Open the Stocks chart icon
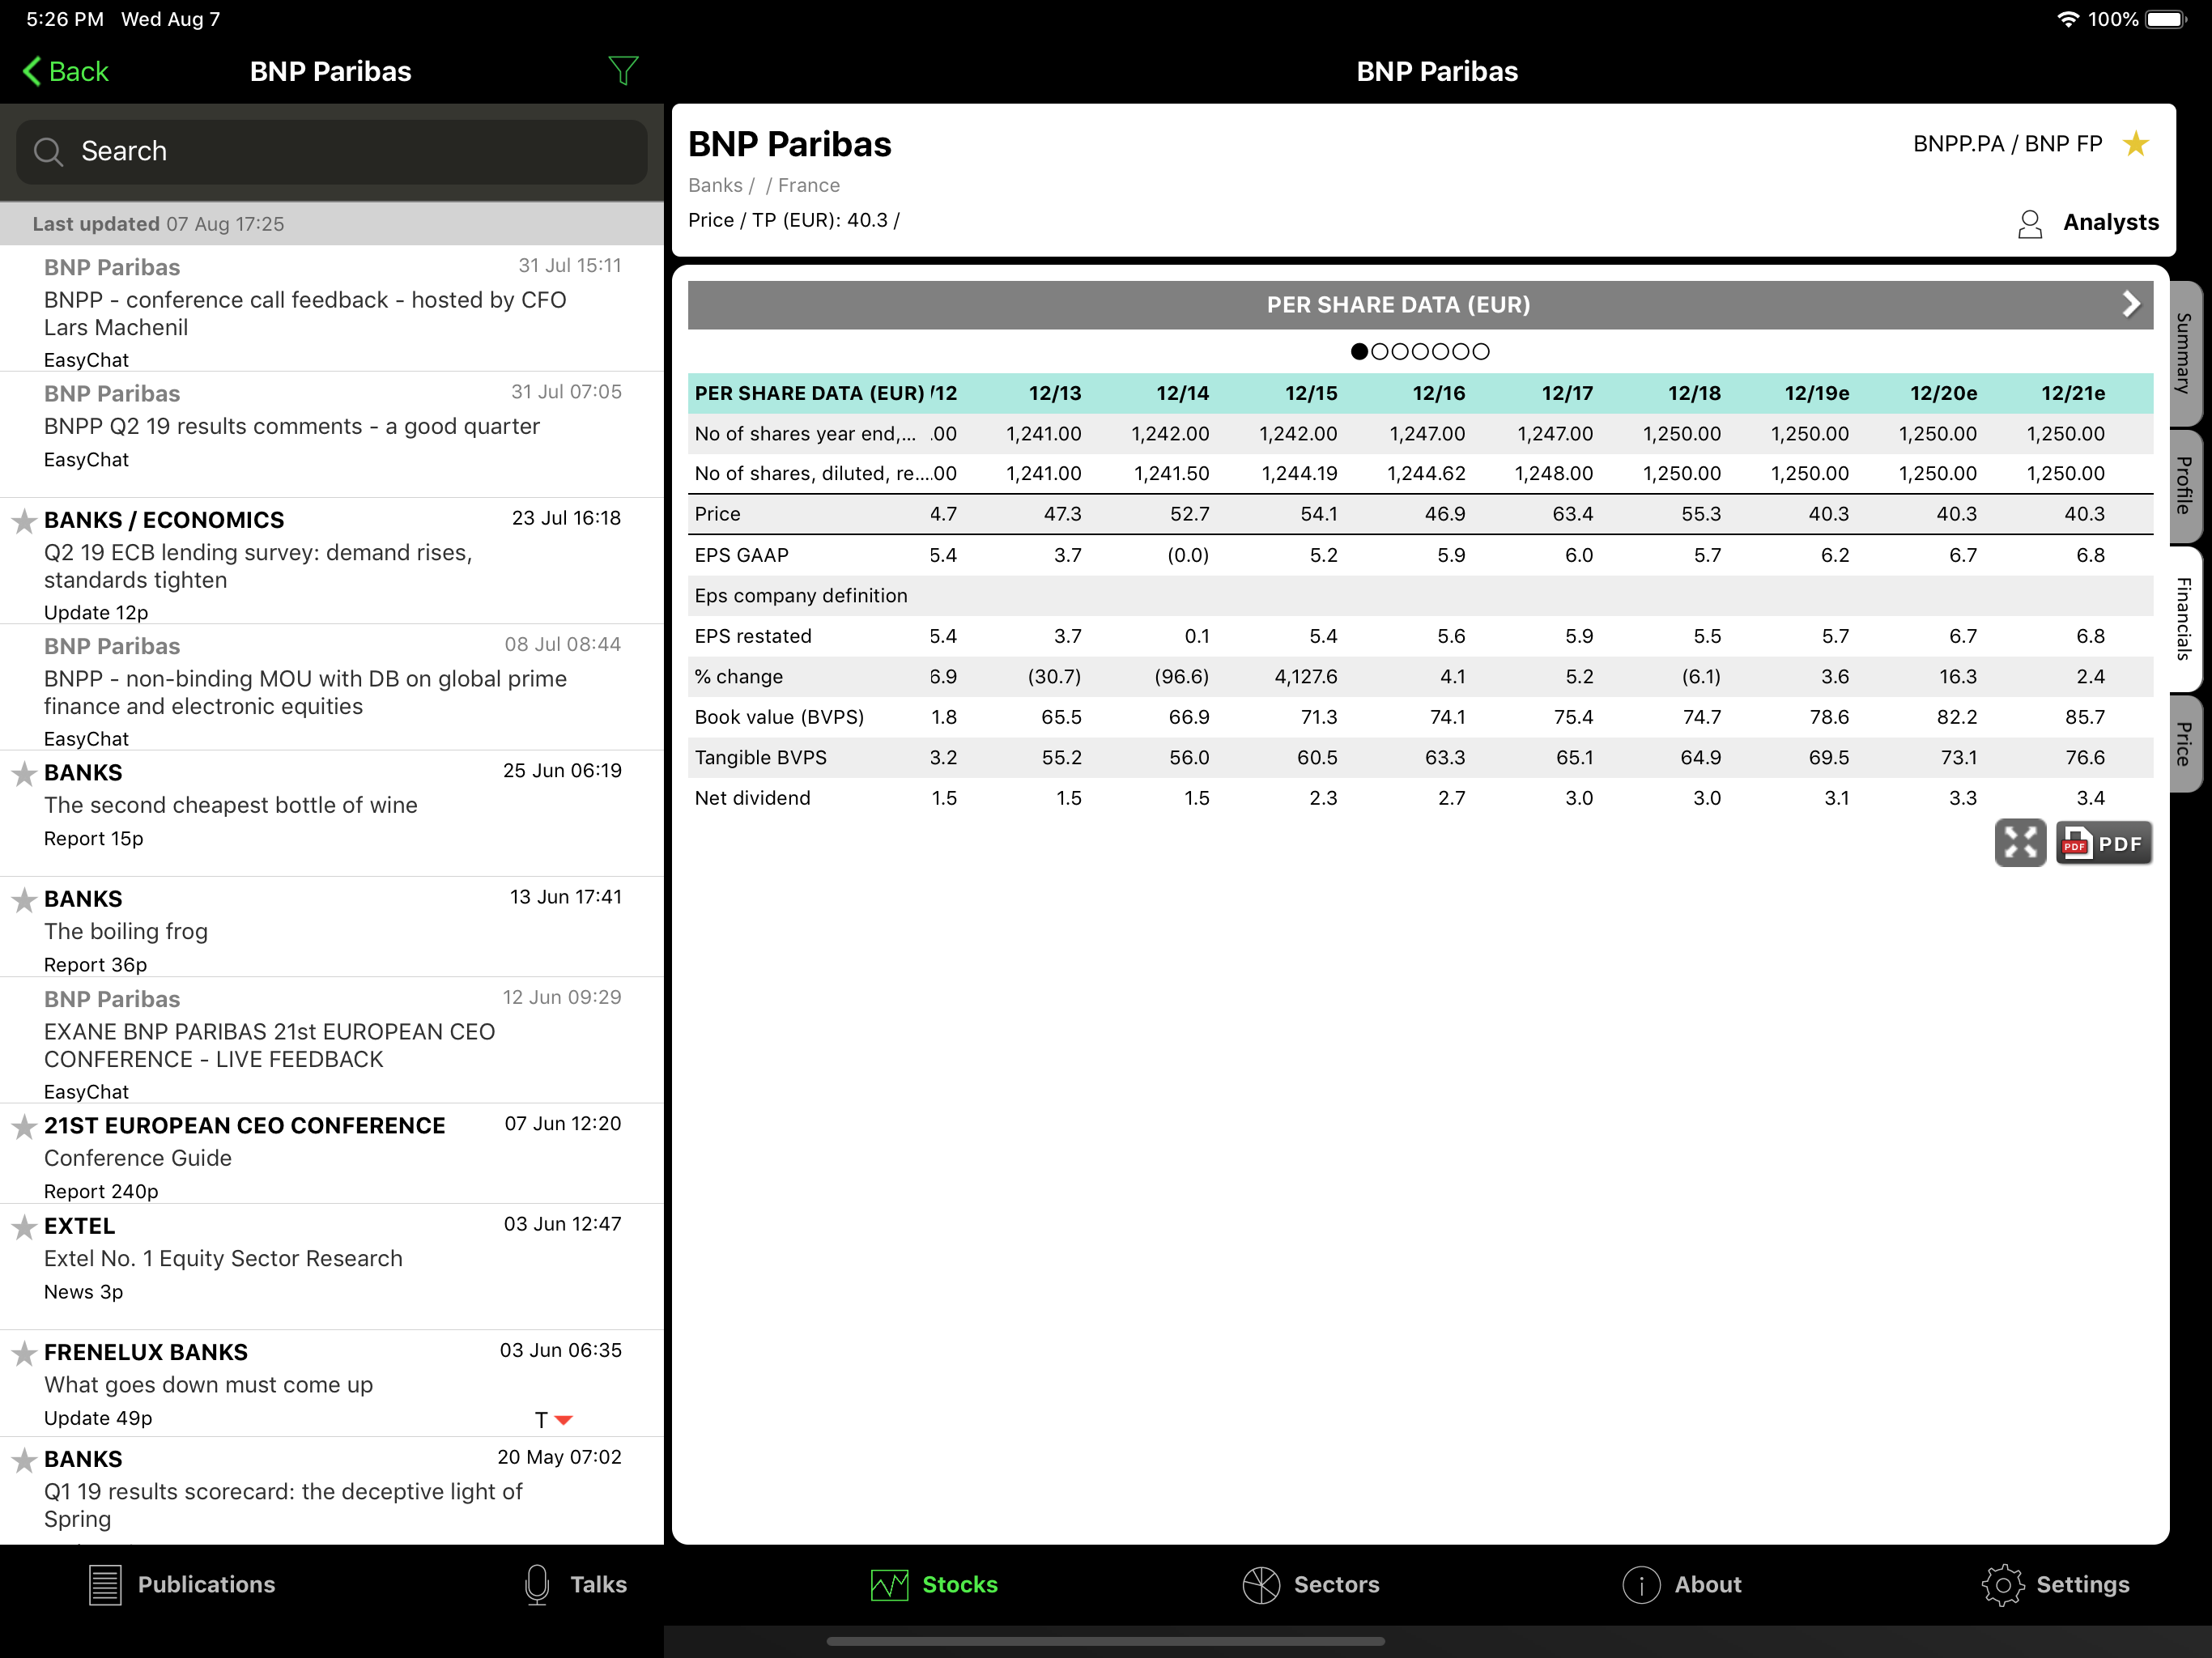Viewport: 2212px width, 1658px height. [889, 1585]
